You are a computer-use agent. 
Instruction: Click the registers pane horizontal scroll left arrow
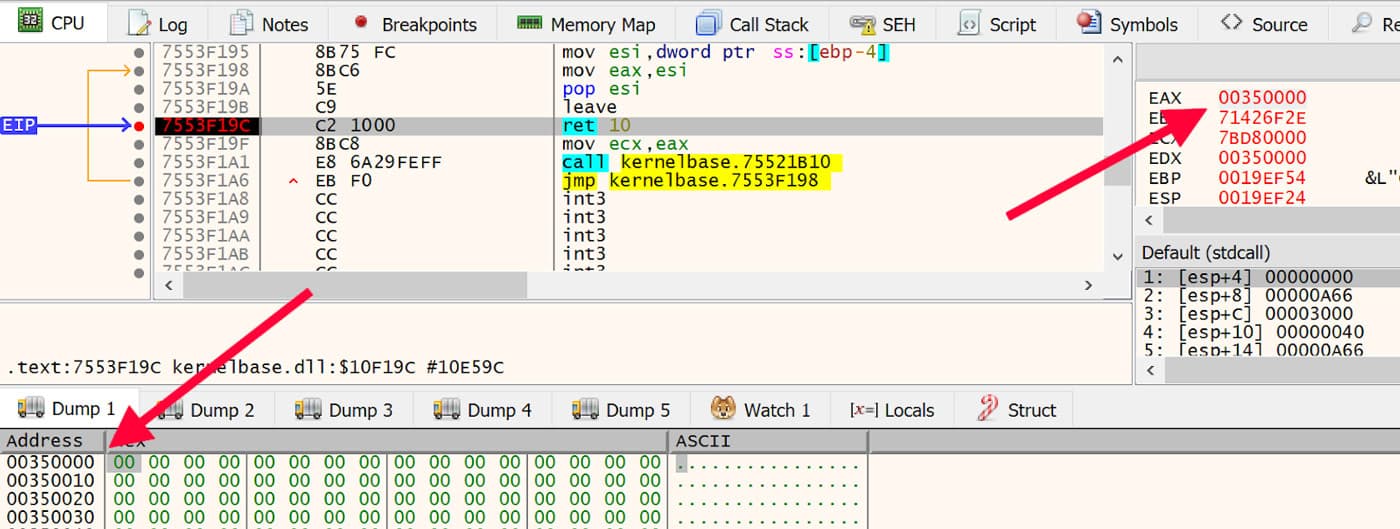click(x=1147, y=220)
